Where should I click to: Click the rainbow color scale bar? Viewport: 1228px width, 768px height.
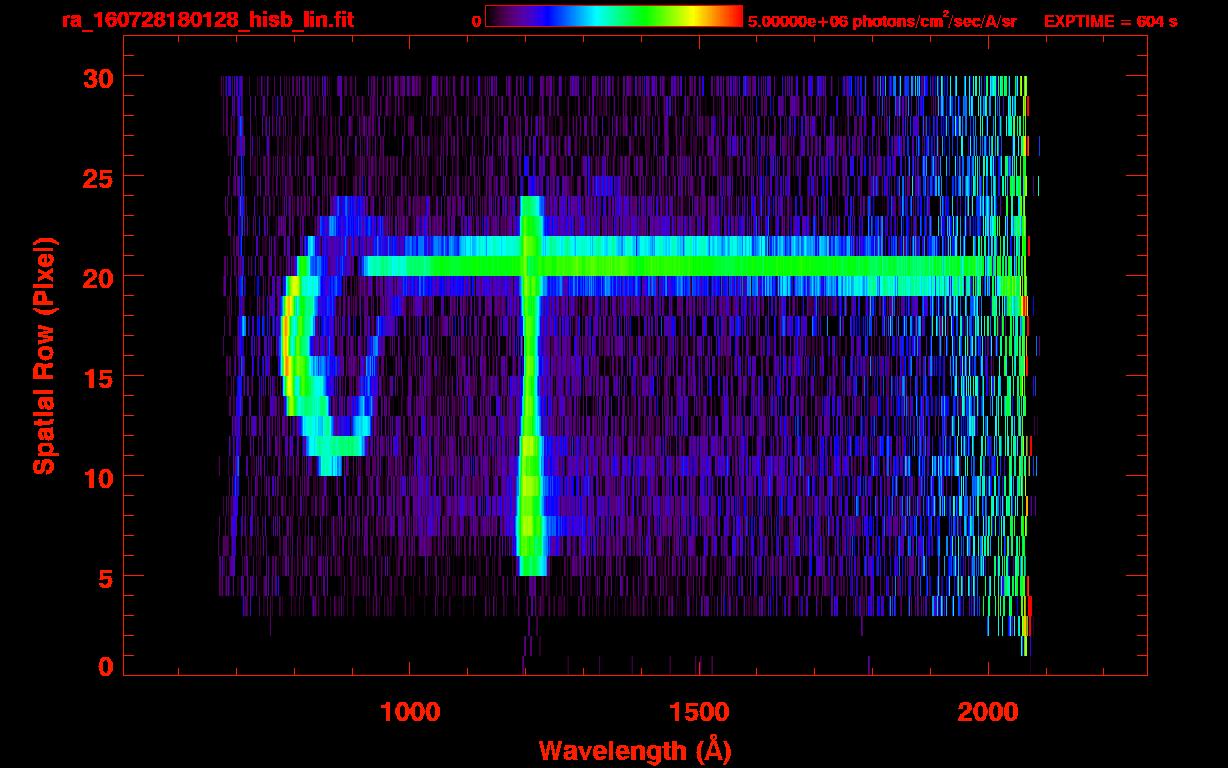[614, 16]
